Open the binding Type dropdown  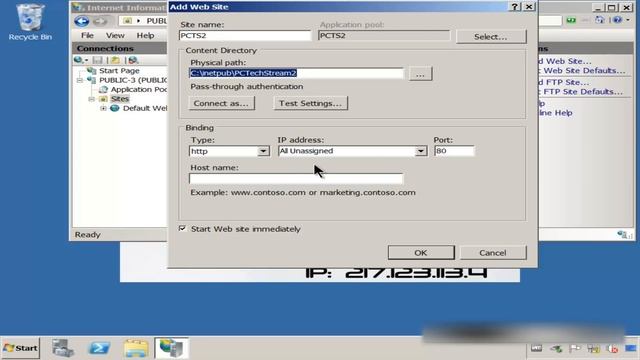[x=263, y=151]
